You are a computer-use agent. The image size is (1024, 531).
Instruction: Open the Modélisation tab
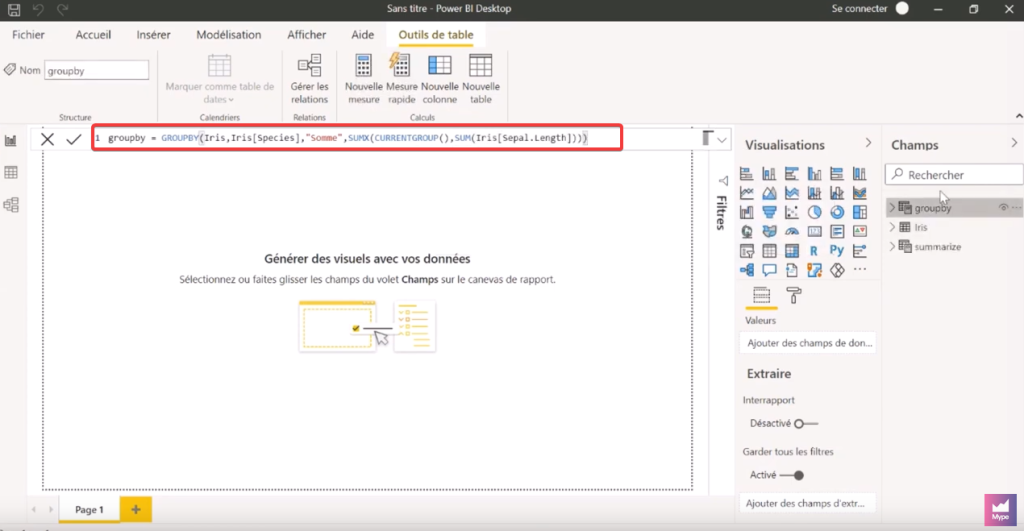click(x=229, y=35)
